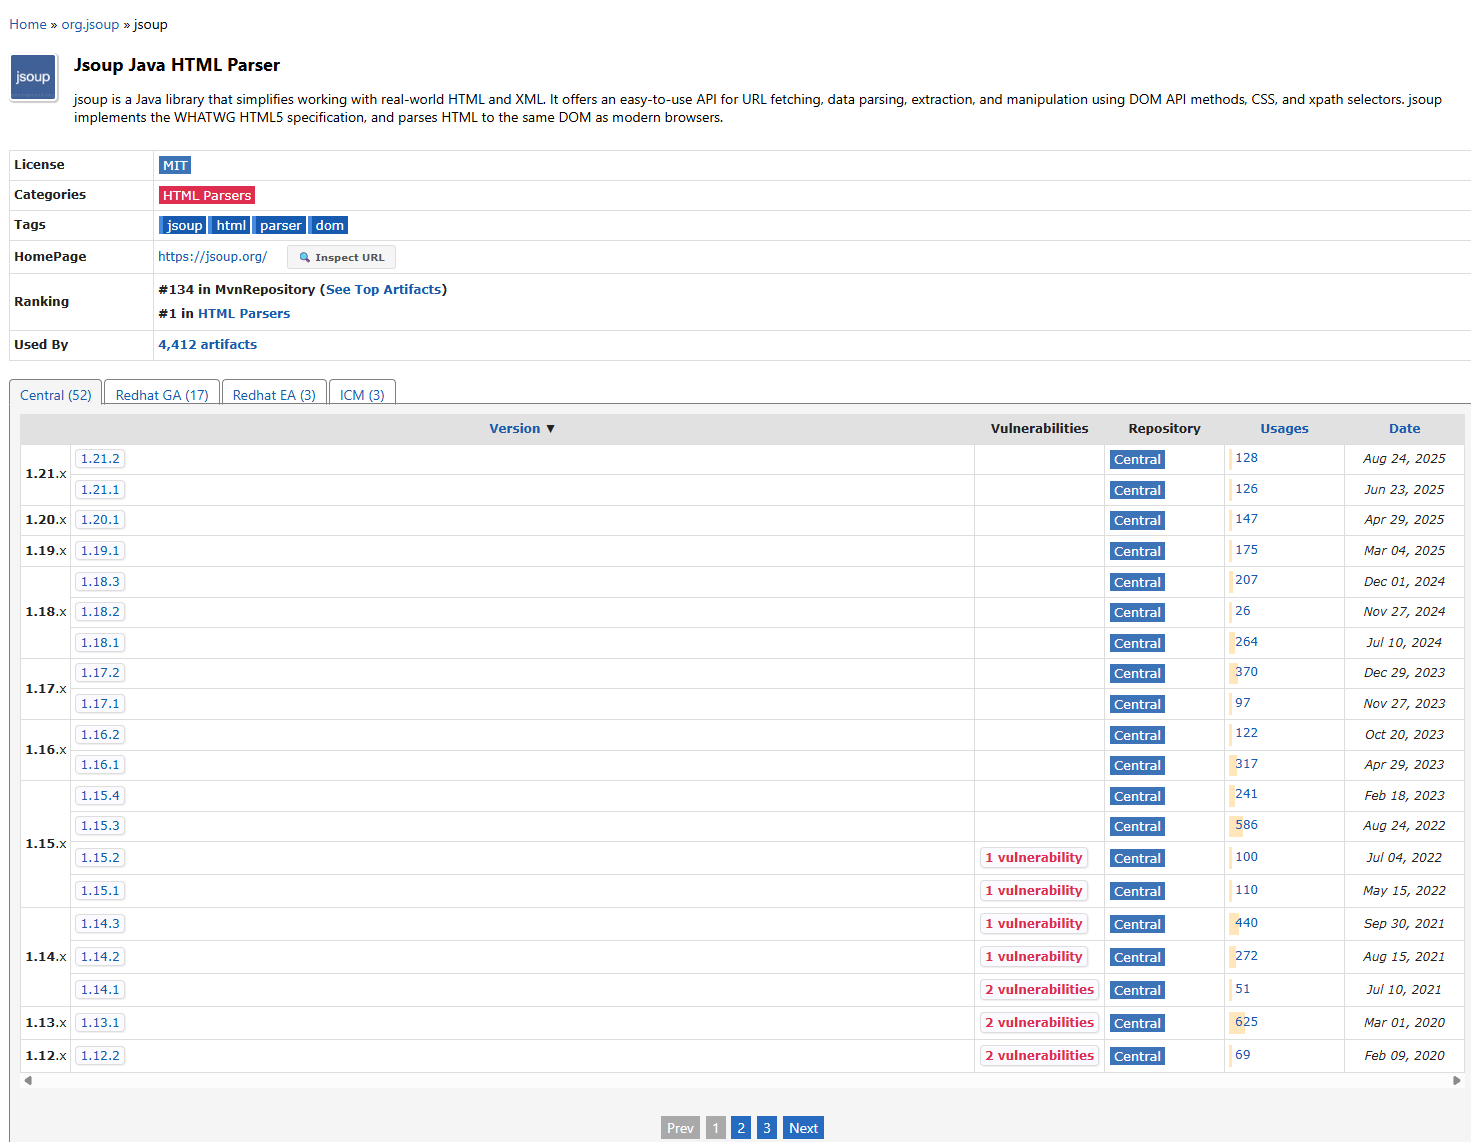The width and height of the screenshot is (1471, 1142).
Task: Click the Inspect URL button
Action: pyautogui.click(x=341, y=257)
